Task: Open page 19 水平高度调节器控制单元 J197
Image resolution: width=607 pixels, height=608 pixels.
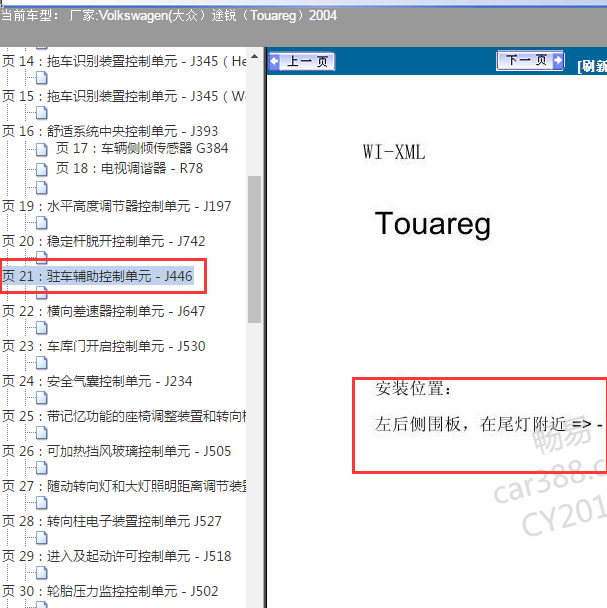Action: point(116,206)
